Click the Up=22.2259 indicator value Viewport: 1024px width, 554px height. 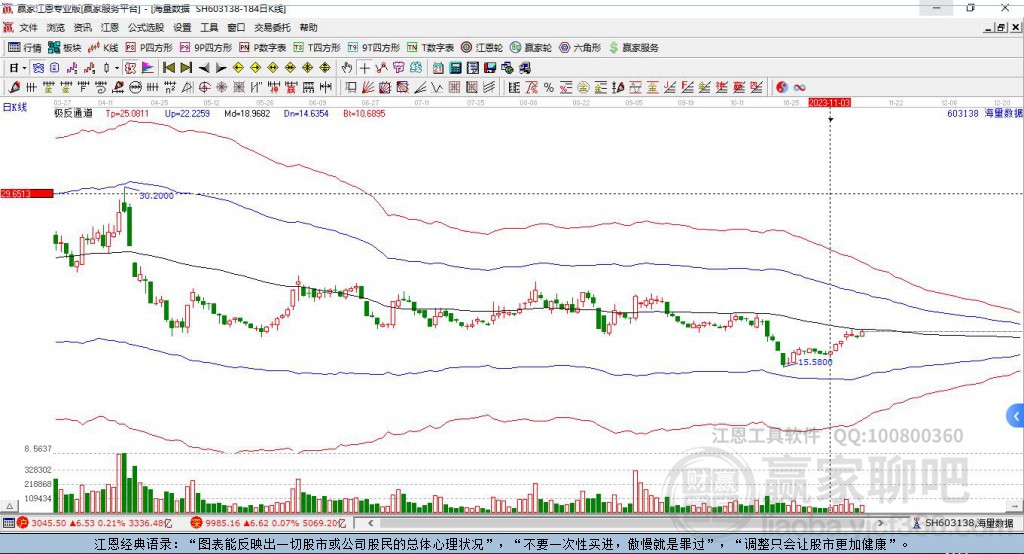coord(187,113)
